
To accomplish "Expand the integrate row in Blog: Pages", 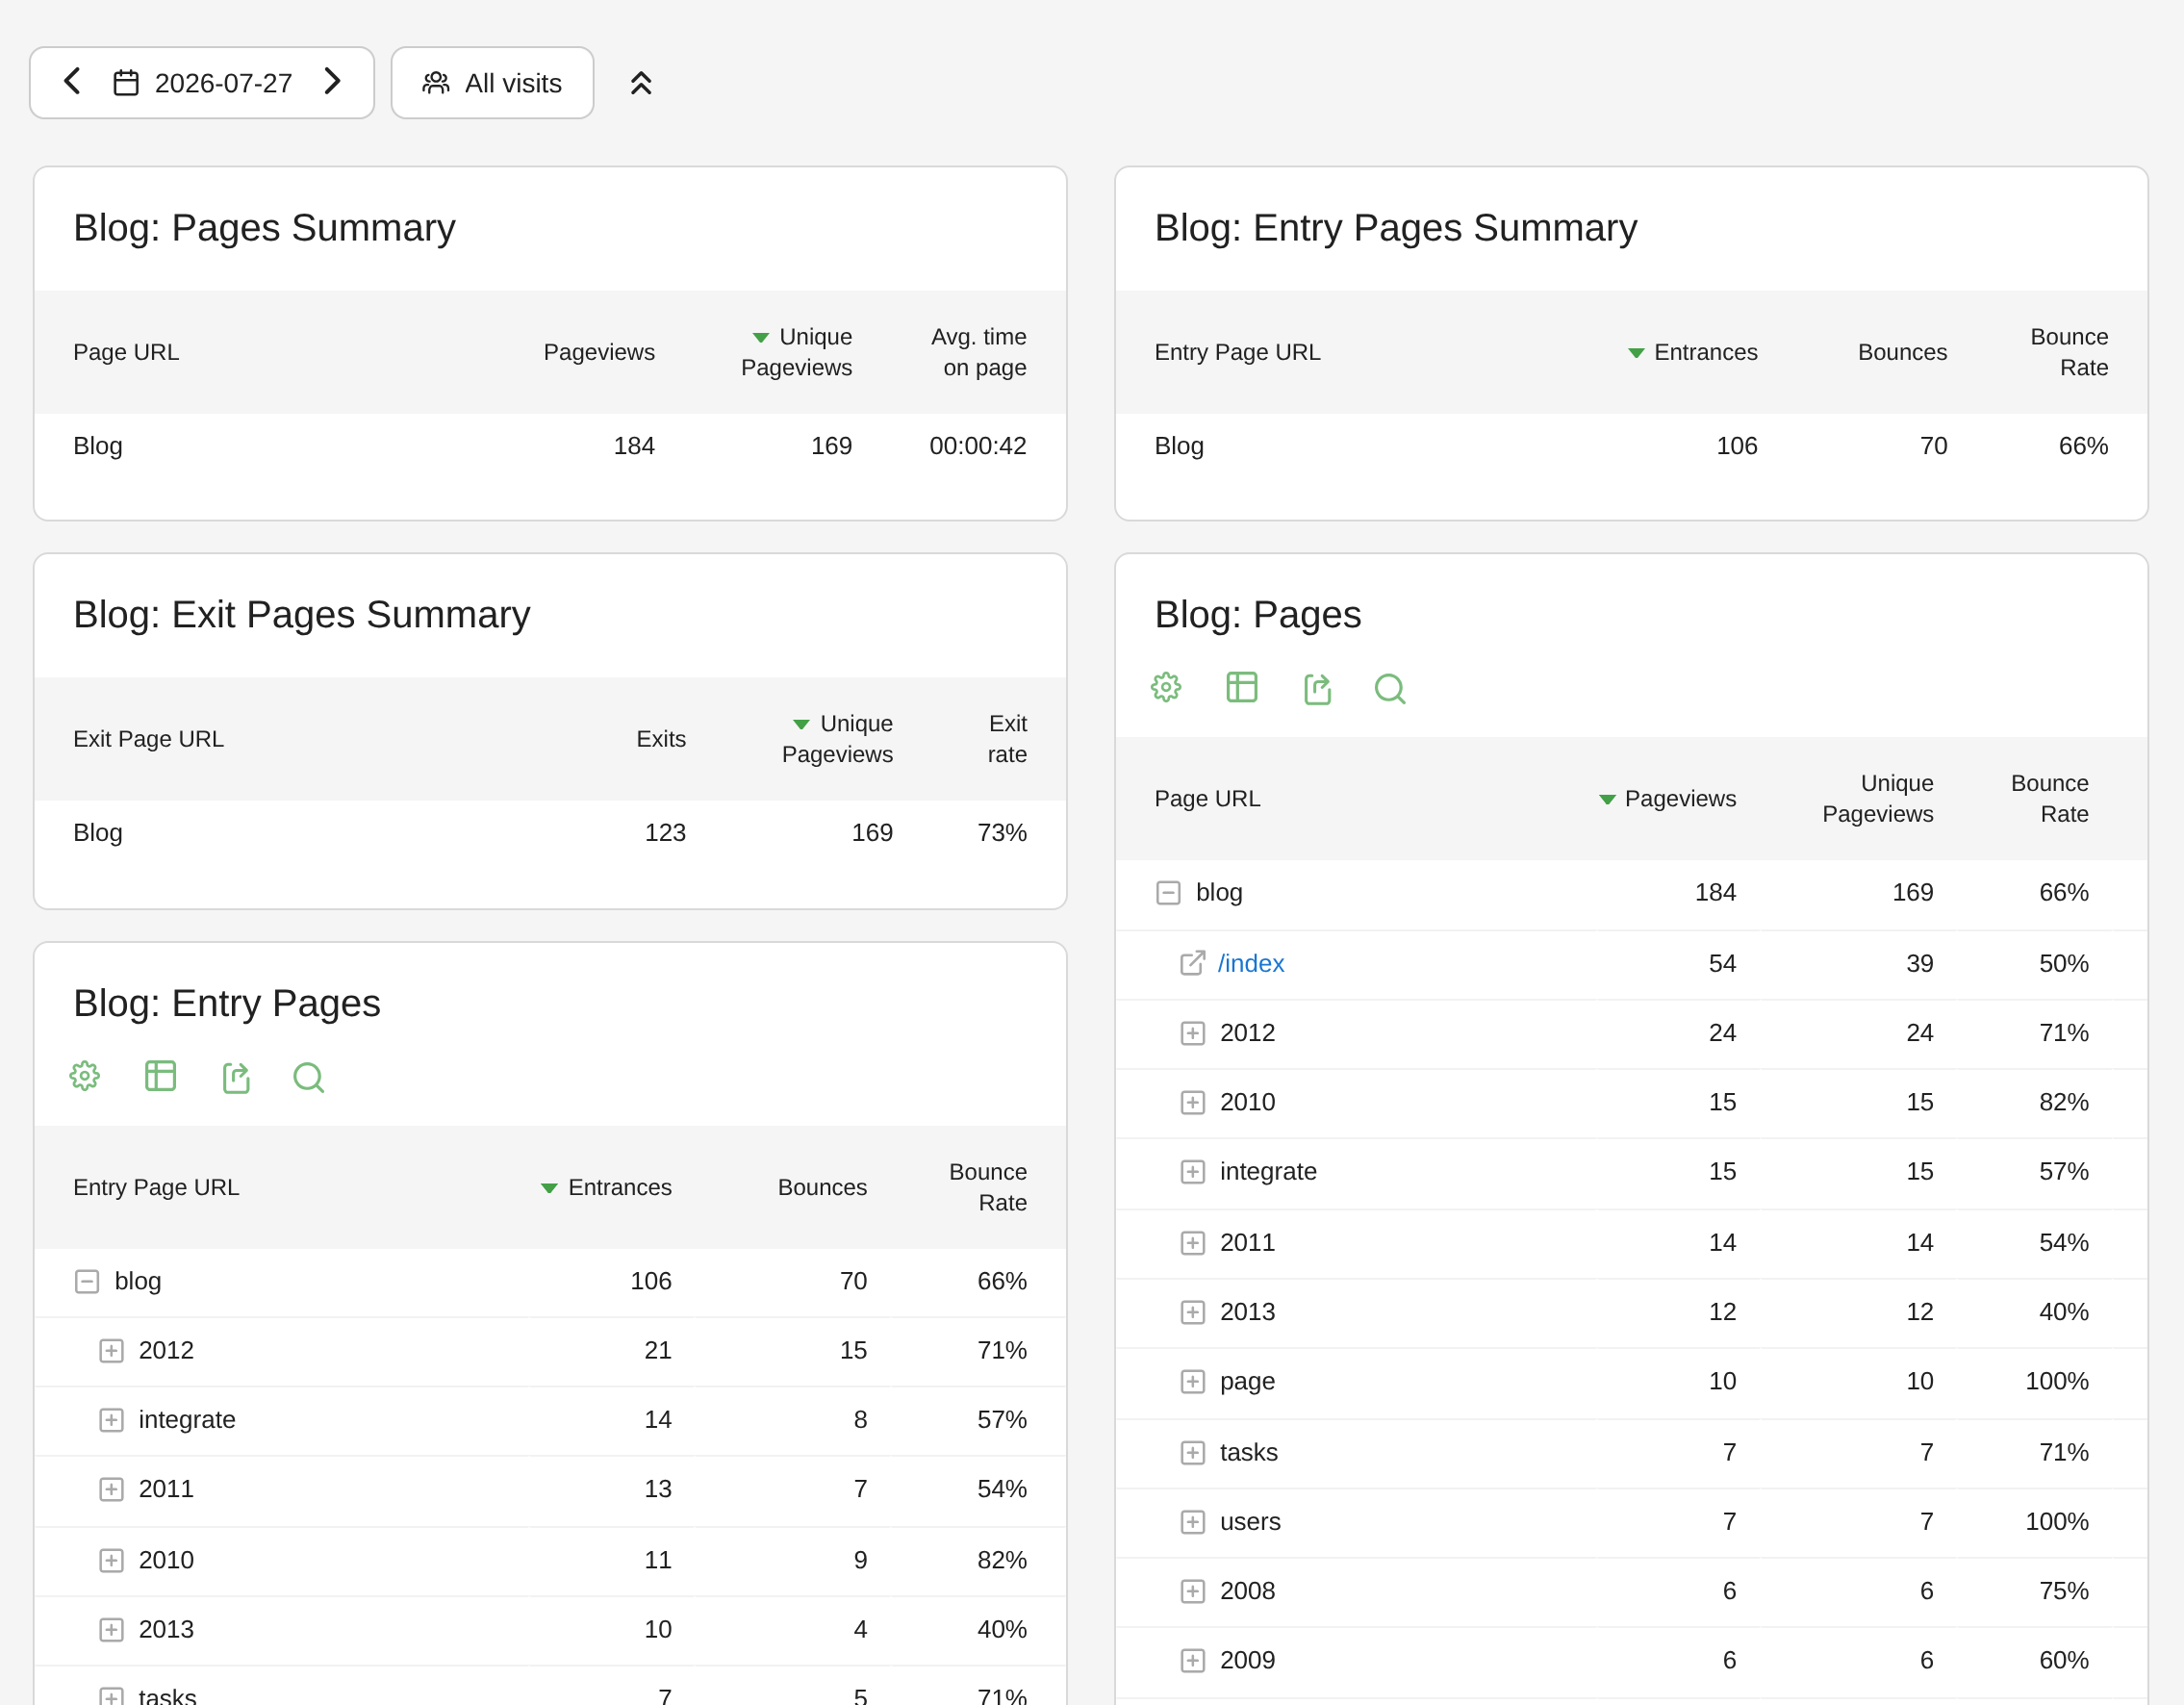I will [x=1192, y=1171].
